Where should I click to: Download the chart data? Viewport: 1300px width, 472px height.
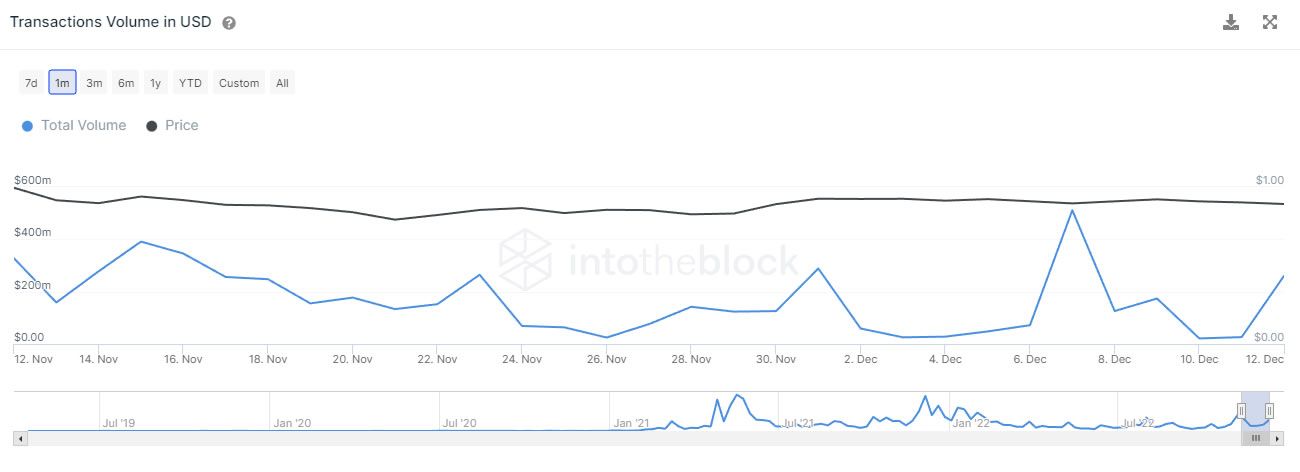(1231, 22)
